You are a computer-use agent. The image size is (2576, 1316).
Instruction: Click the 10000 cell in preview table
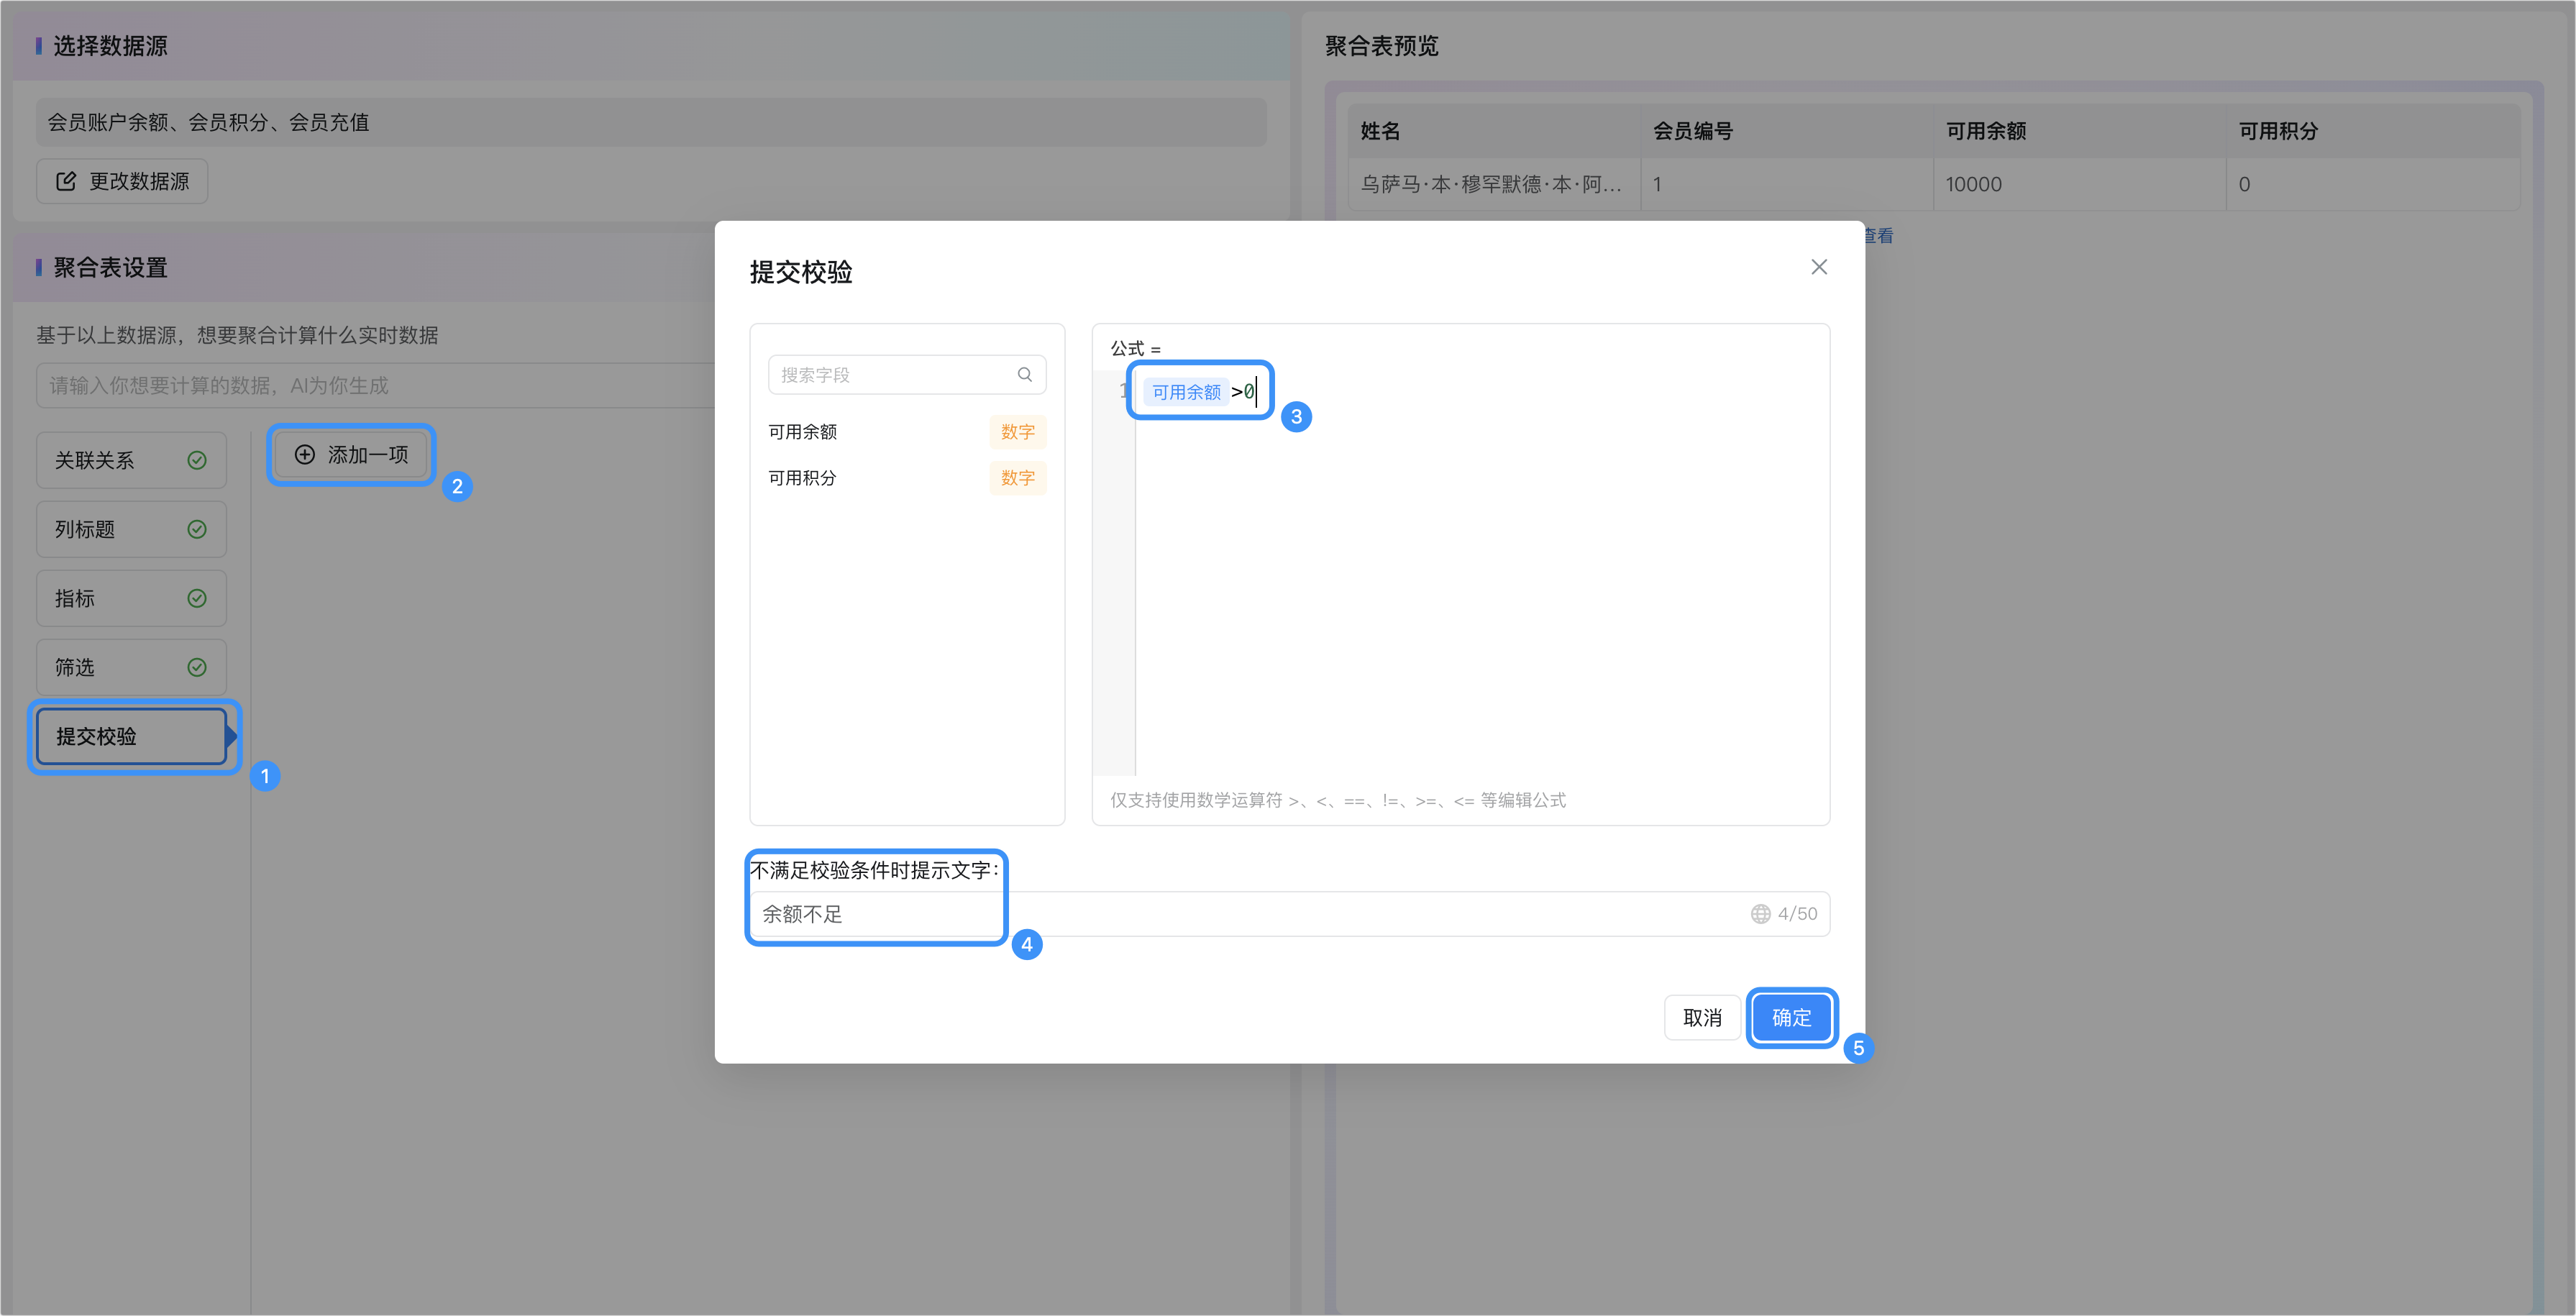click(2079, 184)
